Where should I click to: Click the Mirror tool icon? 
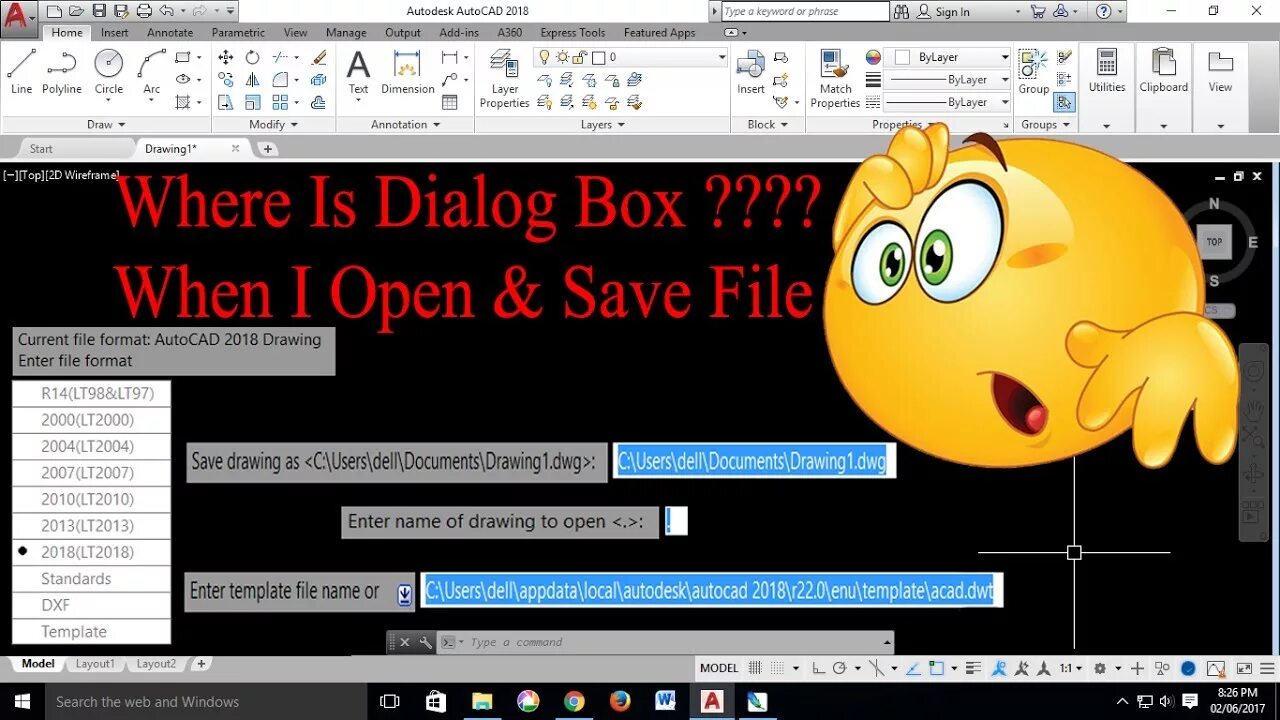coord(253,80)
